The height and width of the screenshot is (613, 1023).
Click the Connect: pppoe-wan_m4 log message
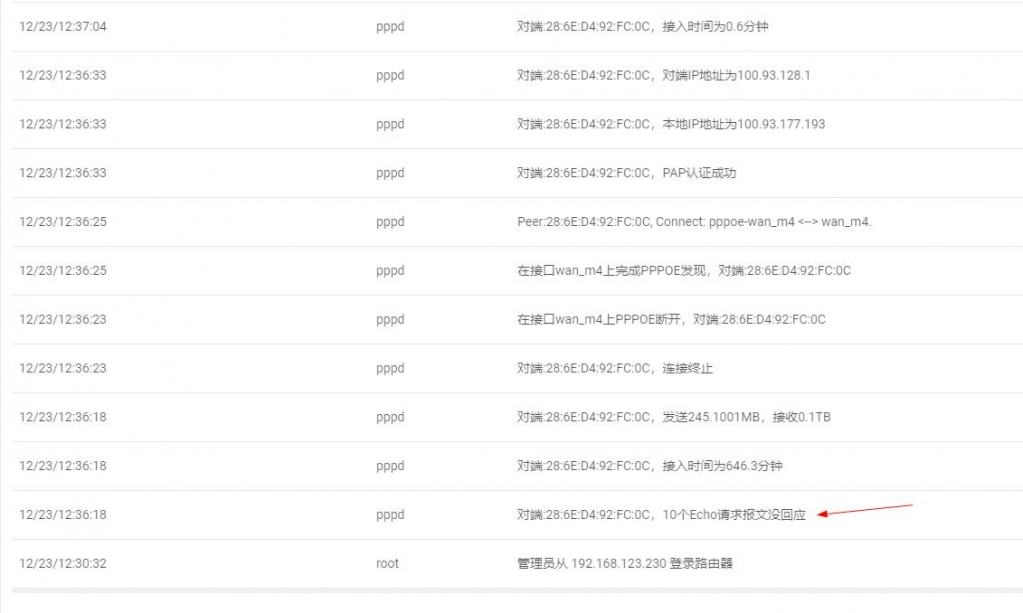pyautogui.click(x=694, y=222)
